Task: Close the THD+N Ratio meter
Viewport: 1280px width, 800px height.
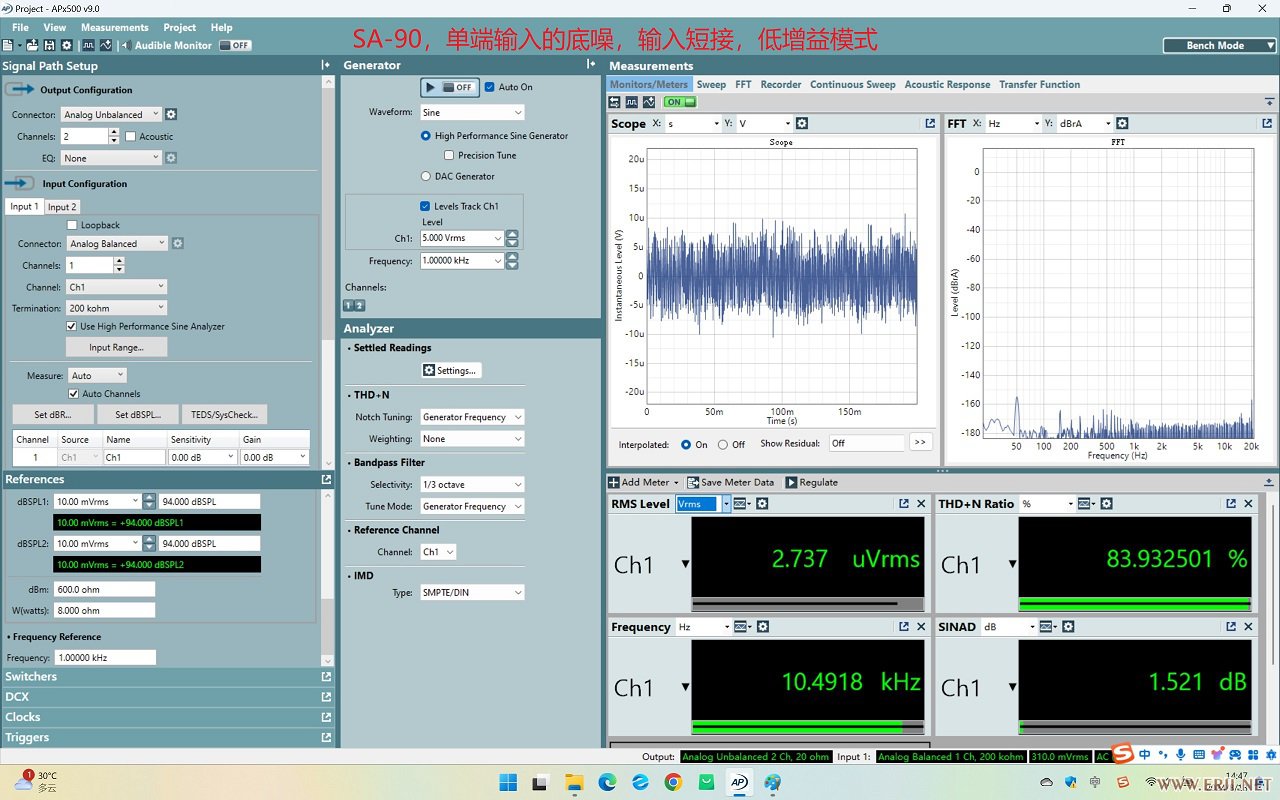Action: 1248,504
